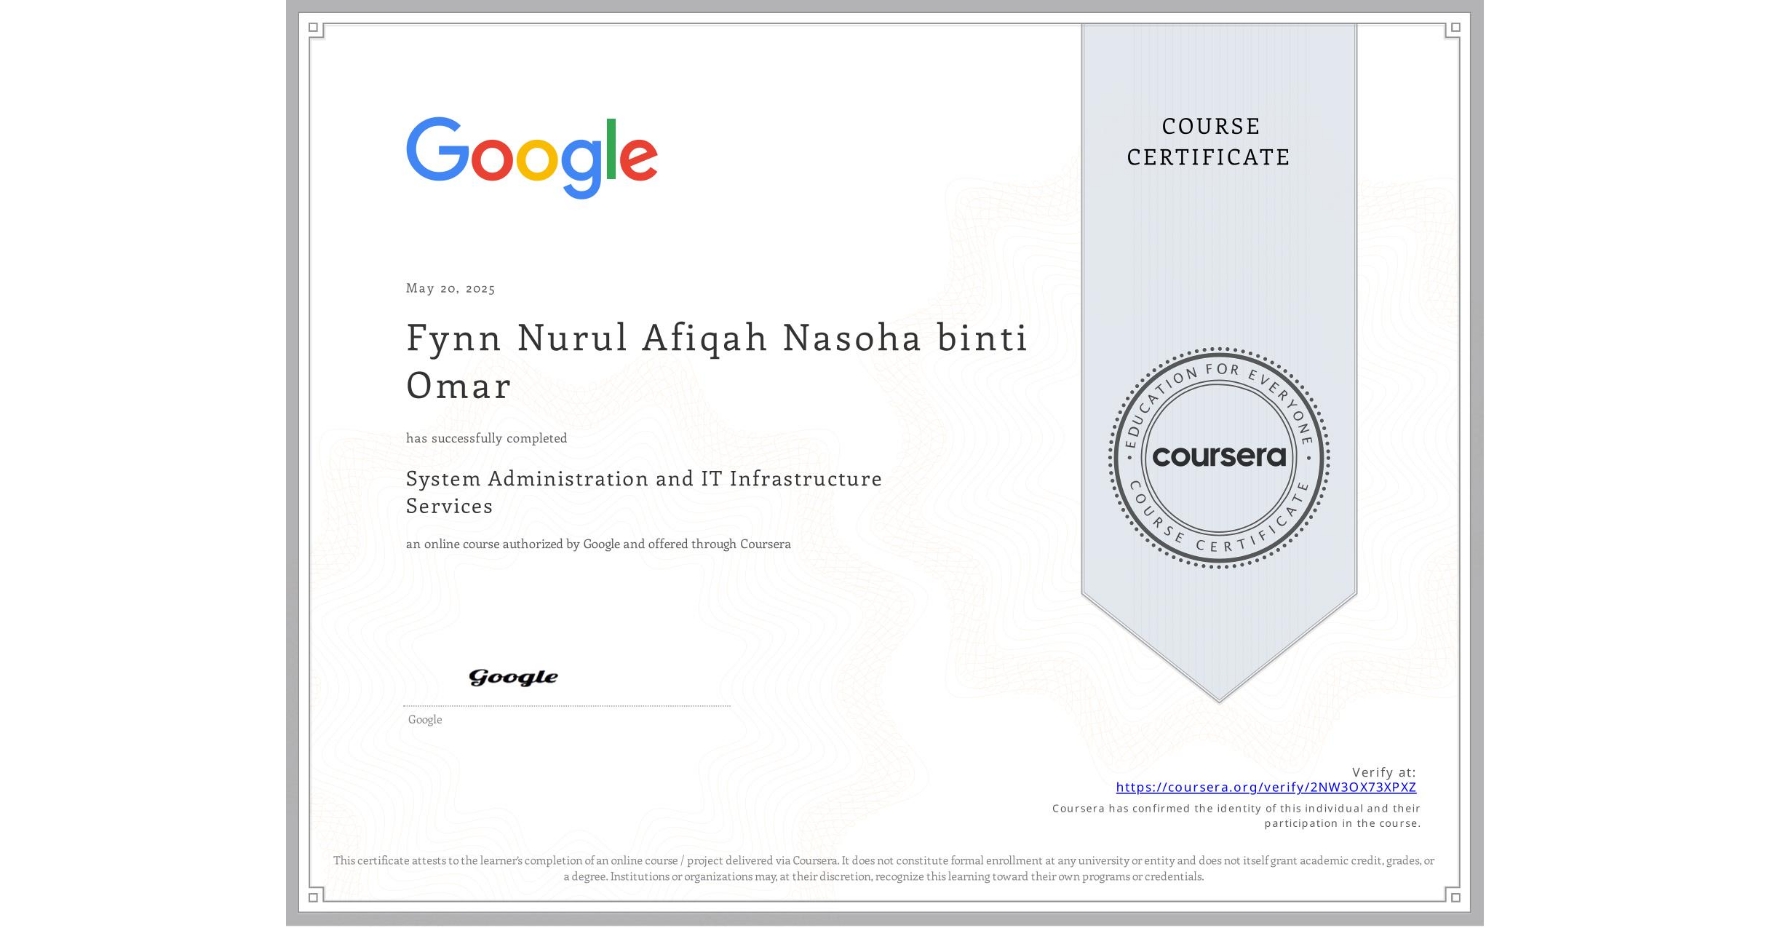Click the disclaimer 'This certificate attests to' line
This screenshot has width=1772, height=928.
point(883,860)
